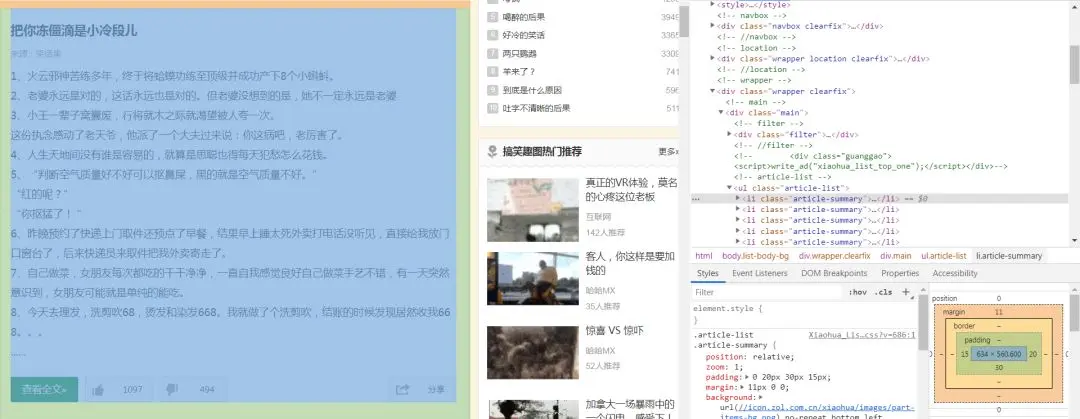Click the box model padding right value 20
1080x419 pixels.
(x=1032, y=354)
